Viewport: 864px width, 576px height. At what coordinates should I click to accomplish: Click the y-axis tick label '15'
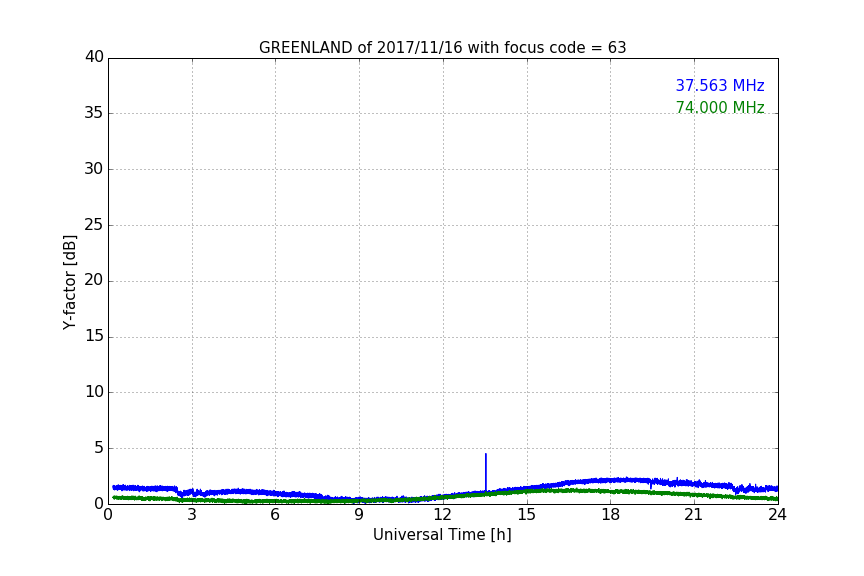pyautogui.click(x=94, y=336)
